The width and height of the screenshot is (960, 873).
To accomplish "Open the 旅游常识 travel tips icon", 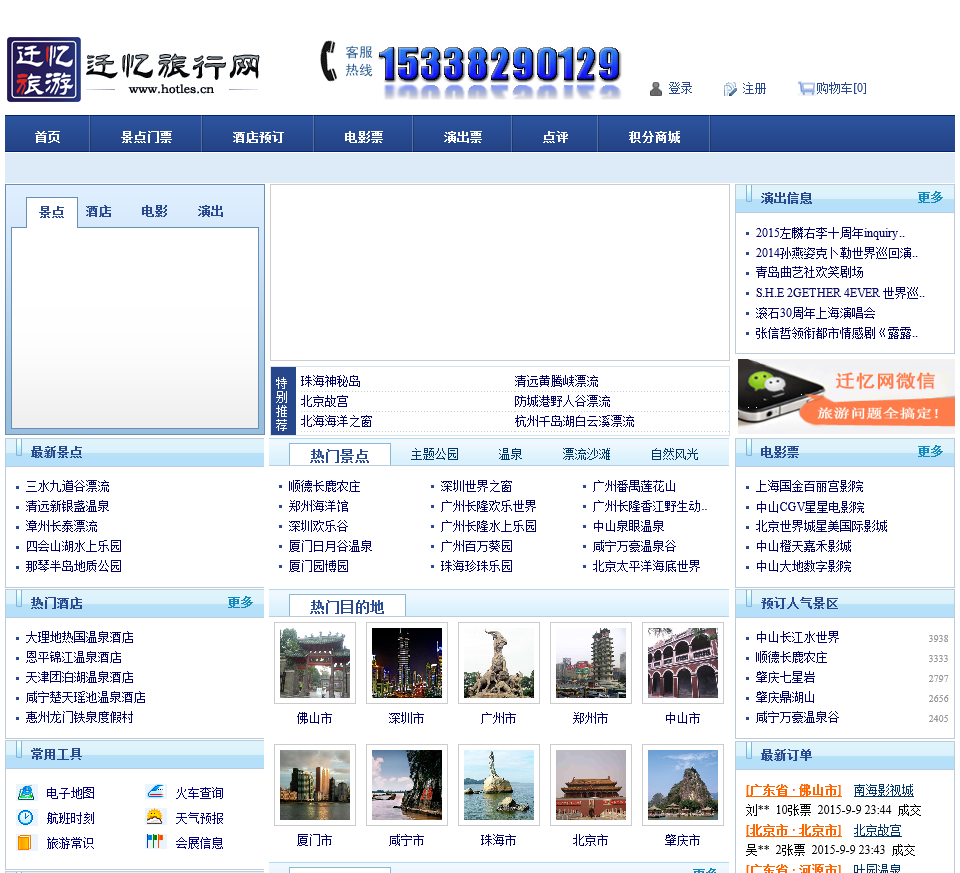I will click(25, 842).
